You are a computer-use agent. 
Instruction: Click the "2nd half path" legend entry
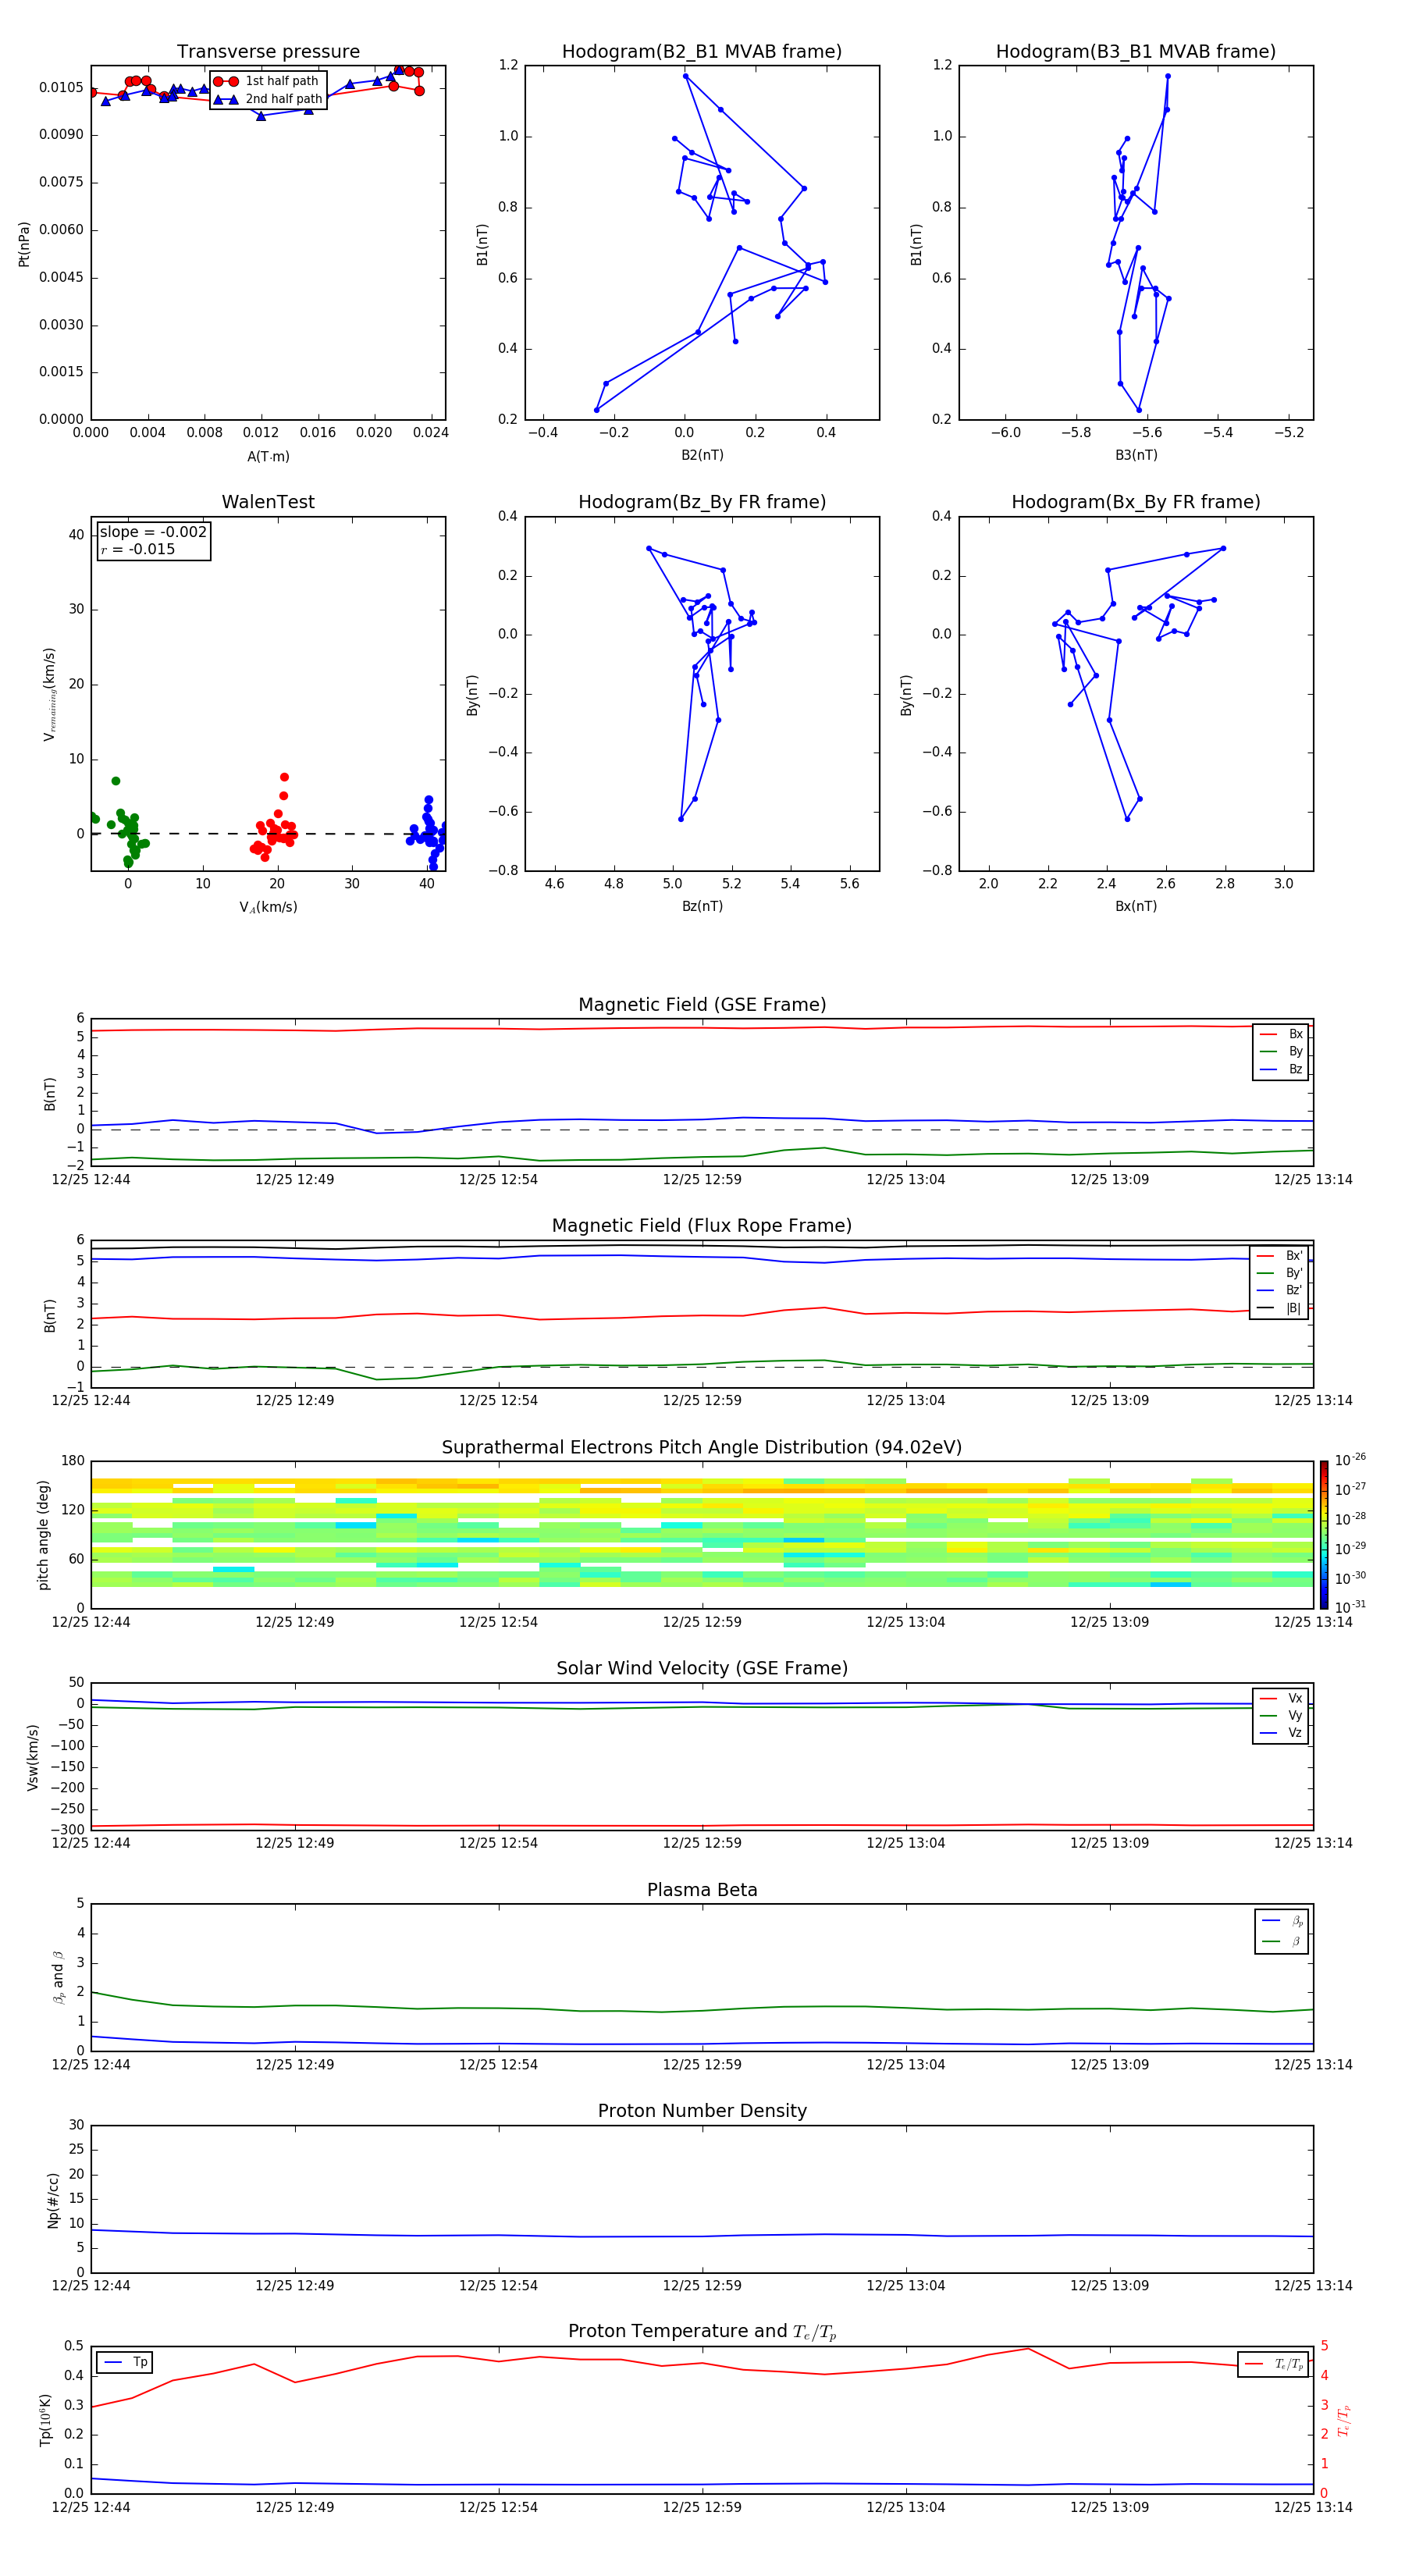coord(268,99)
